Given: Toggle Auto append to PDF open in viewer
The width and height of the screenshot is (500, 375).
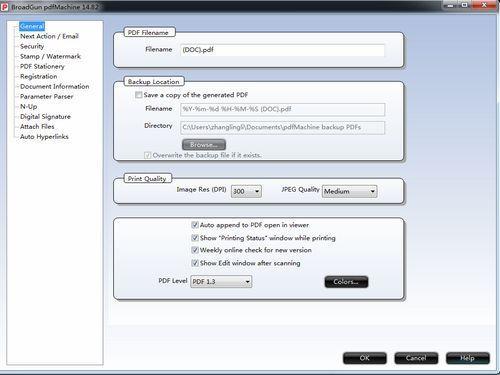Looking at the screenshot, I should tap(195, 225).
